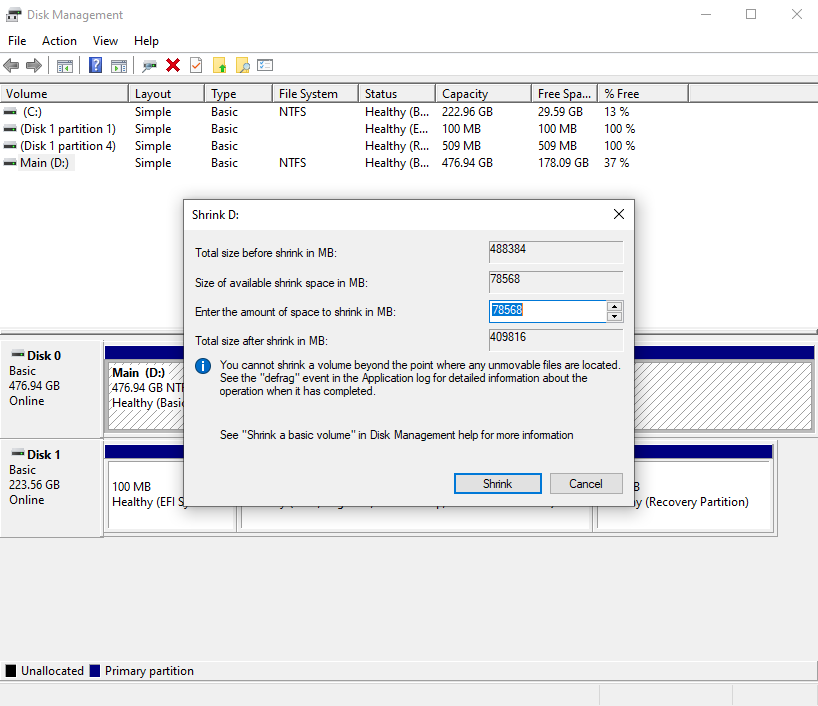Open Help via the blue question mark icon
Screen dimensions: 818x706
pyautogui.click(x=96, y=66)
